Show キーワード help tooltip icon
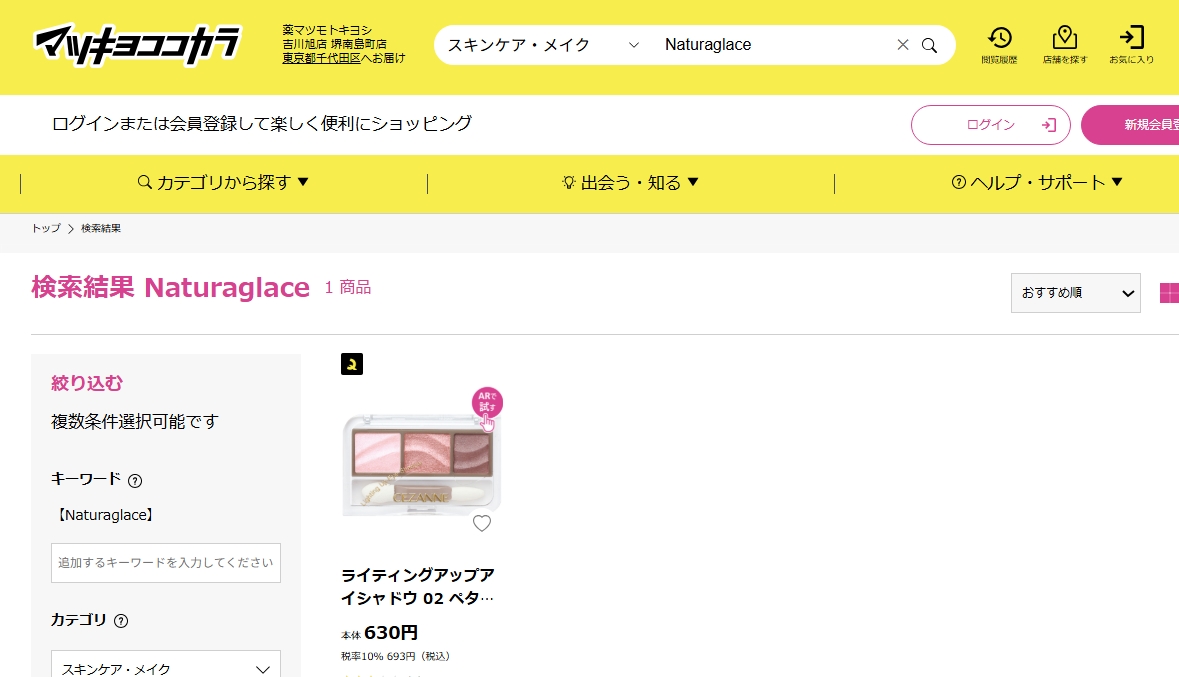Screen dimensions: 1179x677 tap(135, 481)
